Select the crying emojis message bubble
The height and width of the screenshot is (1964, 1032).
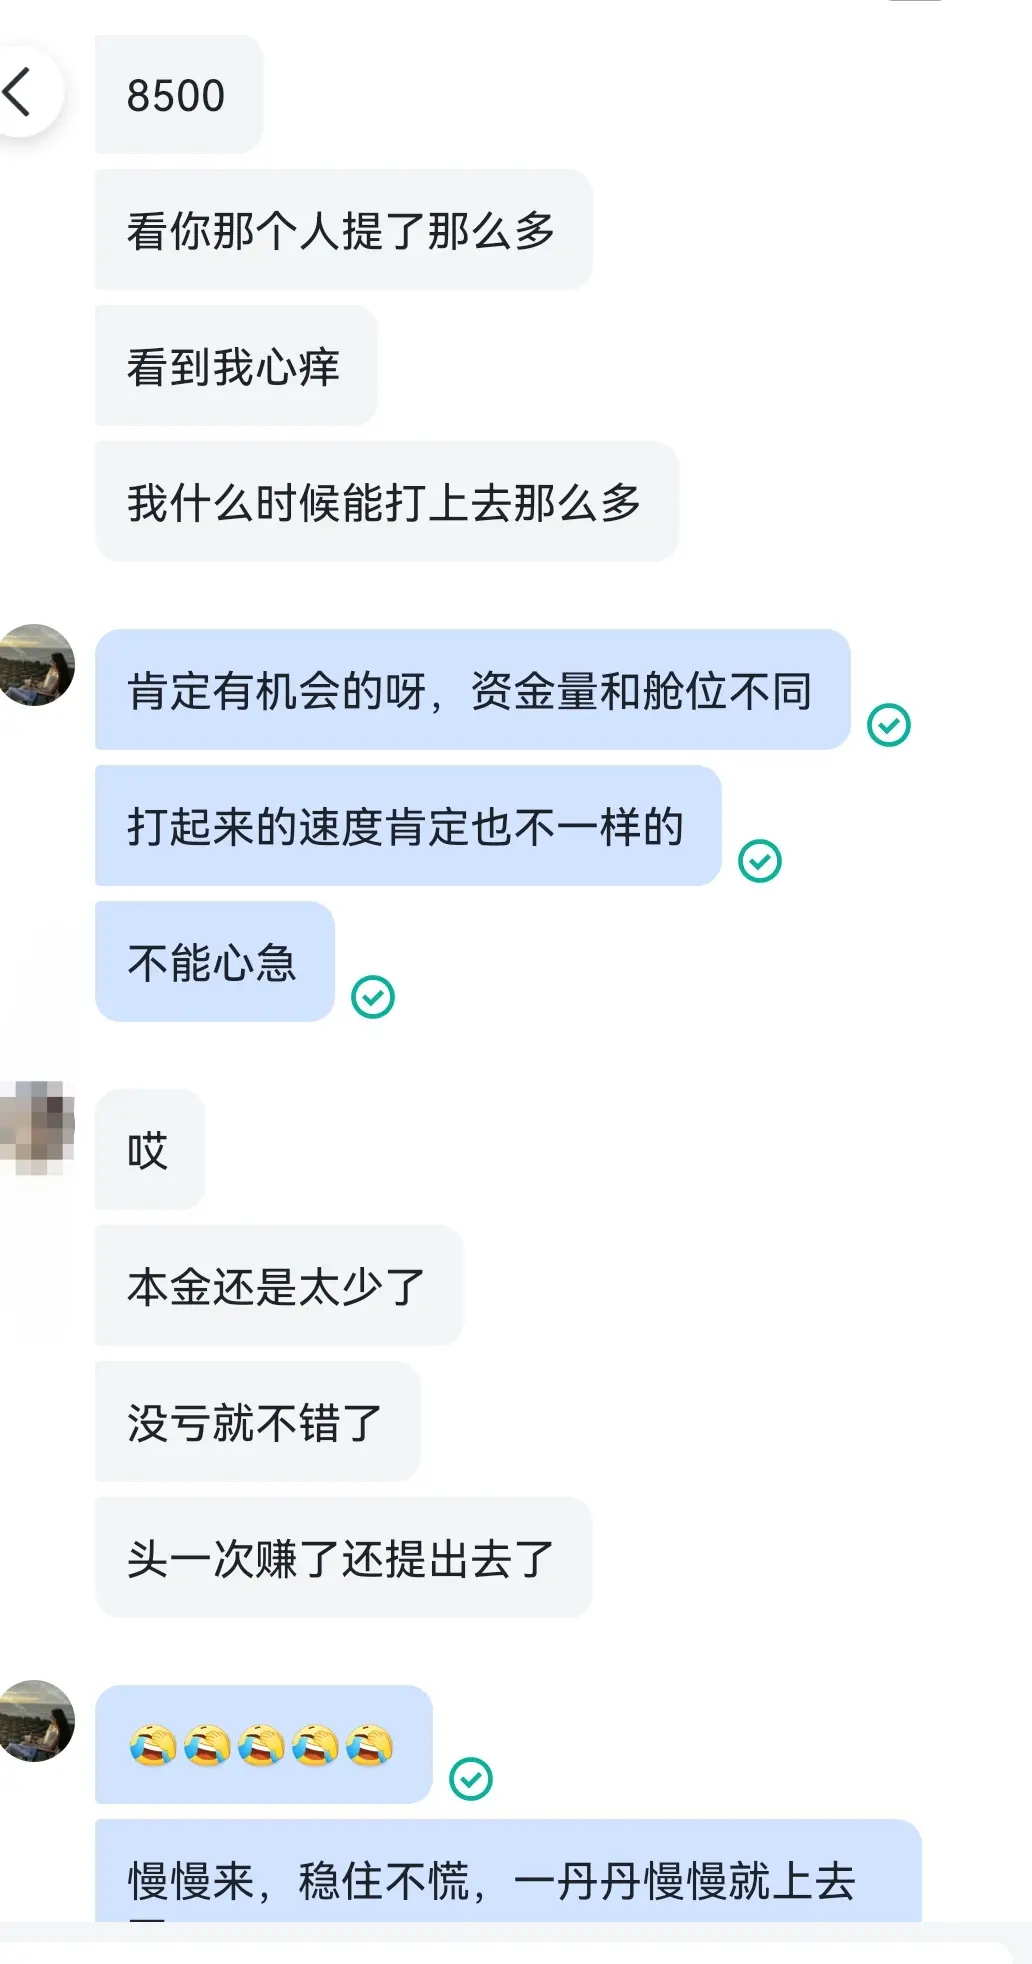pos(264,1745)
